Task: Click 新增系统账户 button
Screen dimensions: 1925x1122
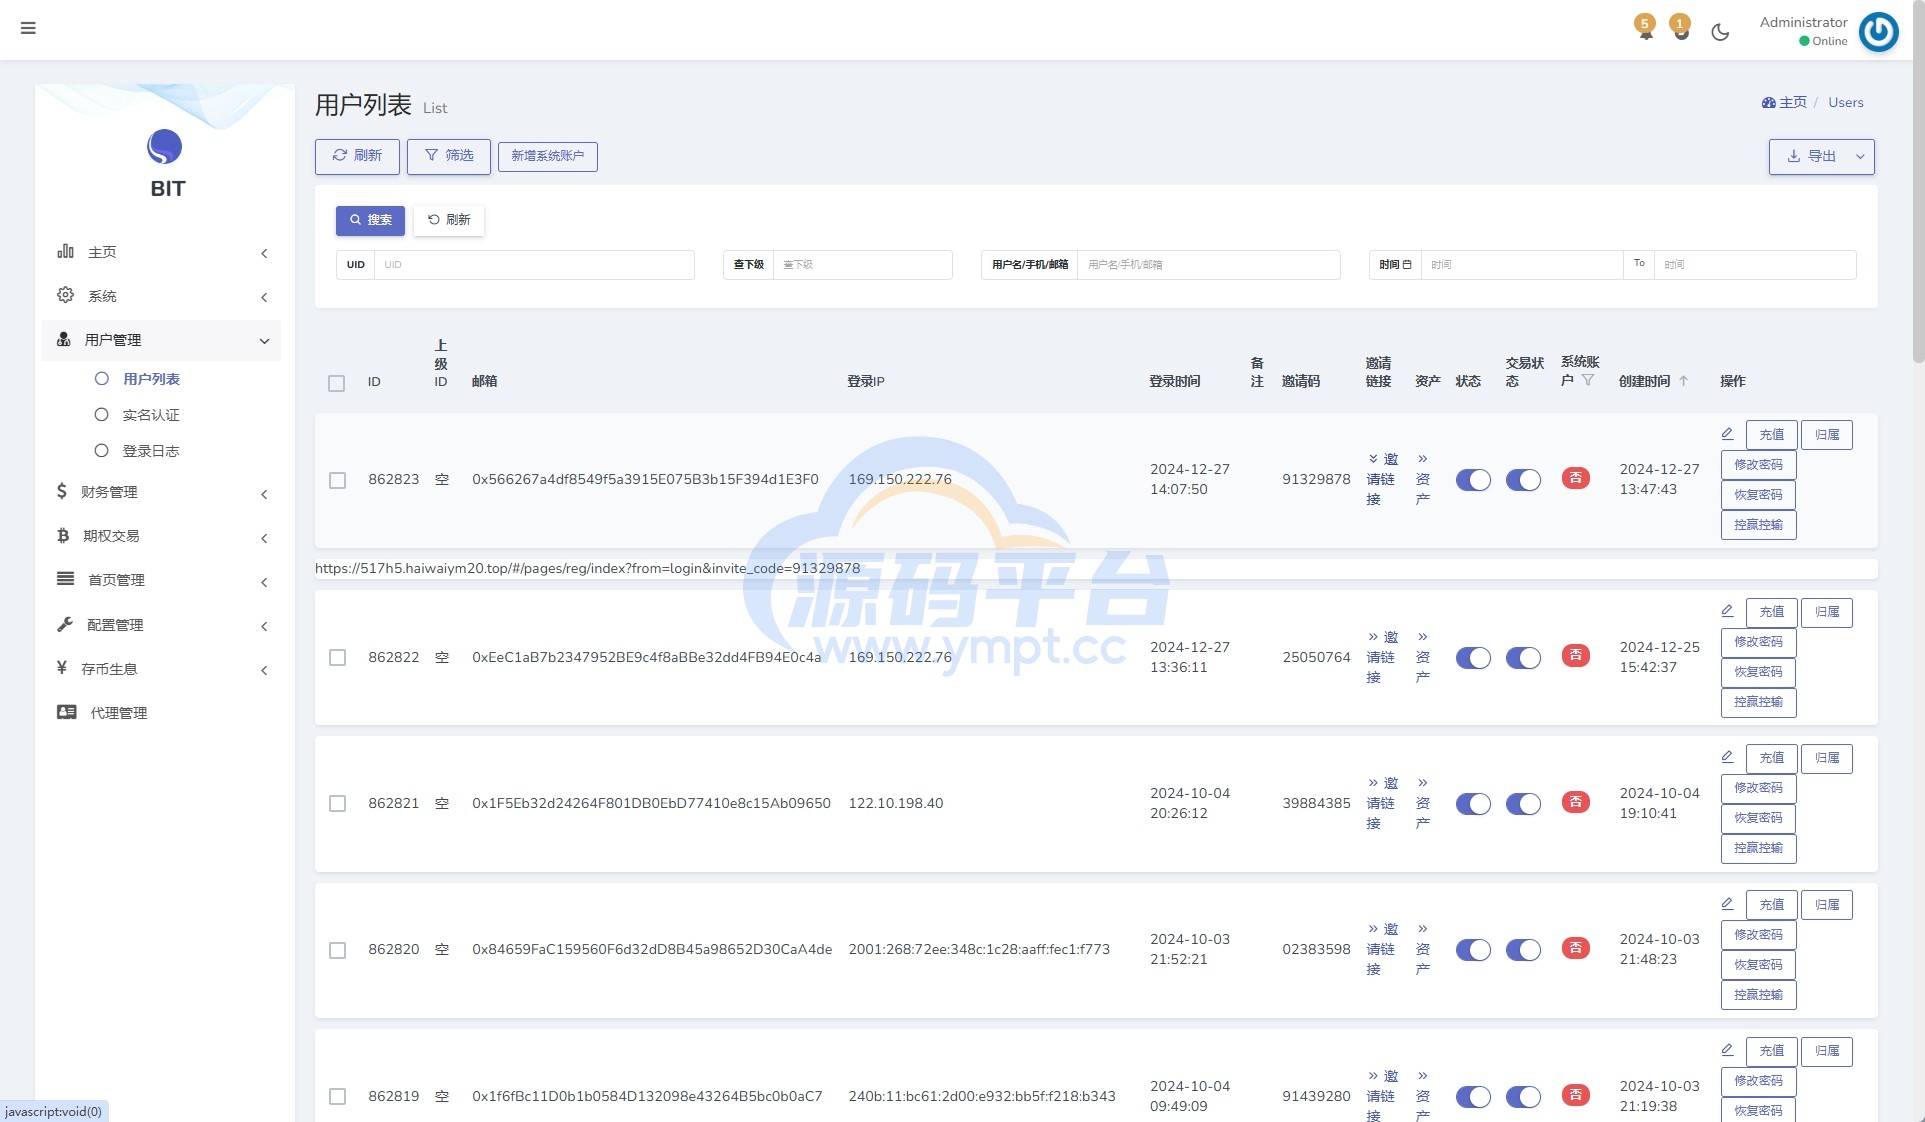Action: tap(547, 156)
